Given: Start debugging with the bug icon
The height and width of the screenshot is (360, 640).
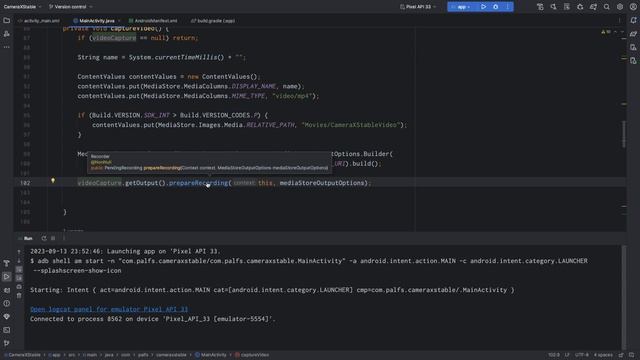Looking at the screenshot, I should 496,7.
